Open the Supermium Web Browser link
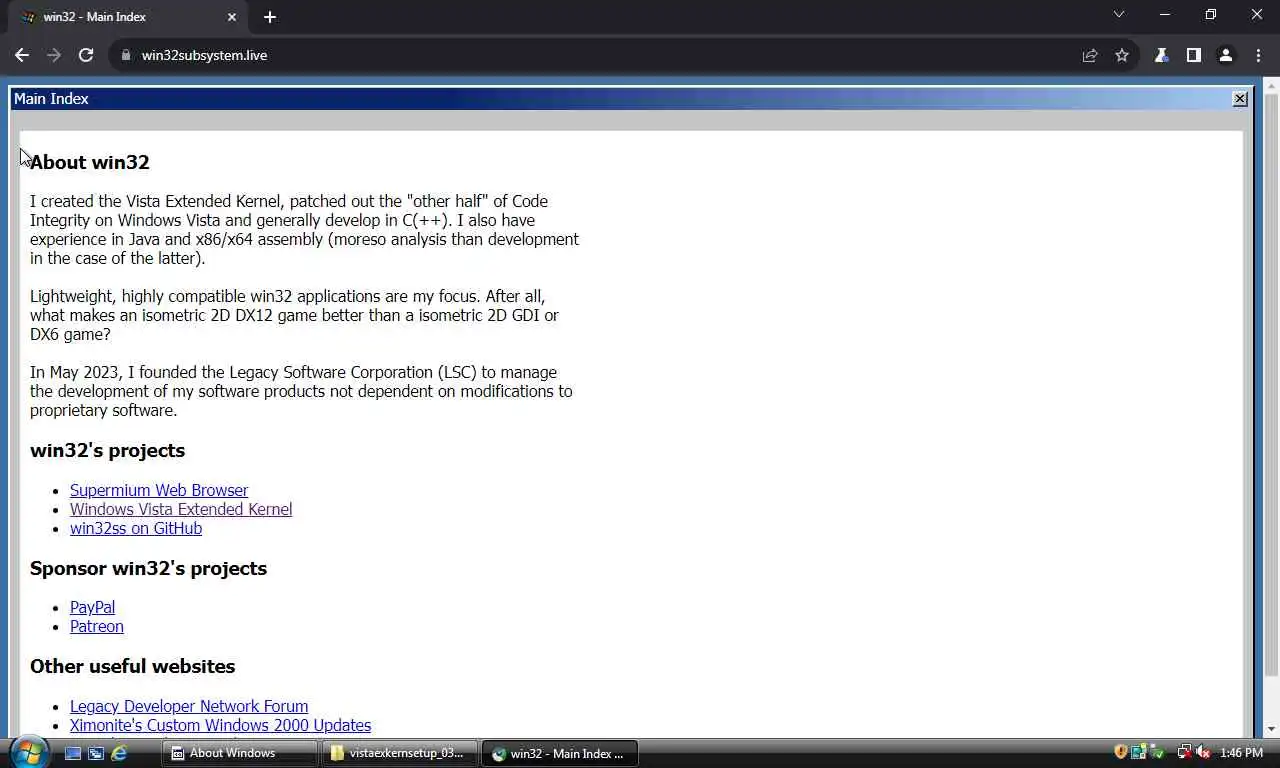The image size is (1280, 768). [159, 490]
